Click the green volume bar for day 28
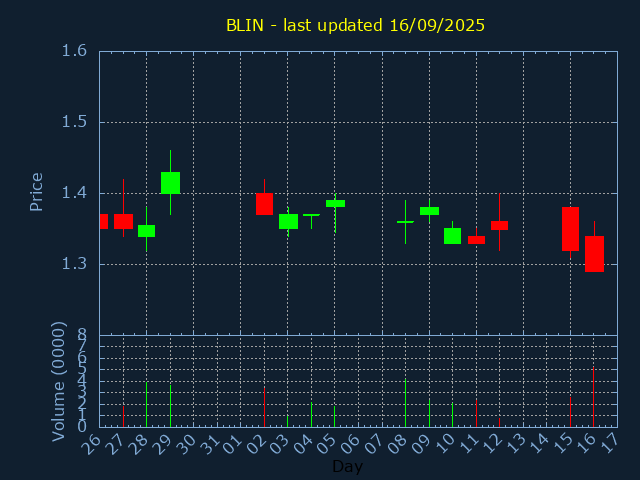 click(147, 404)
